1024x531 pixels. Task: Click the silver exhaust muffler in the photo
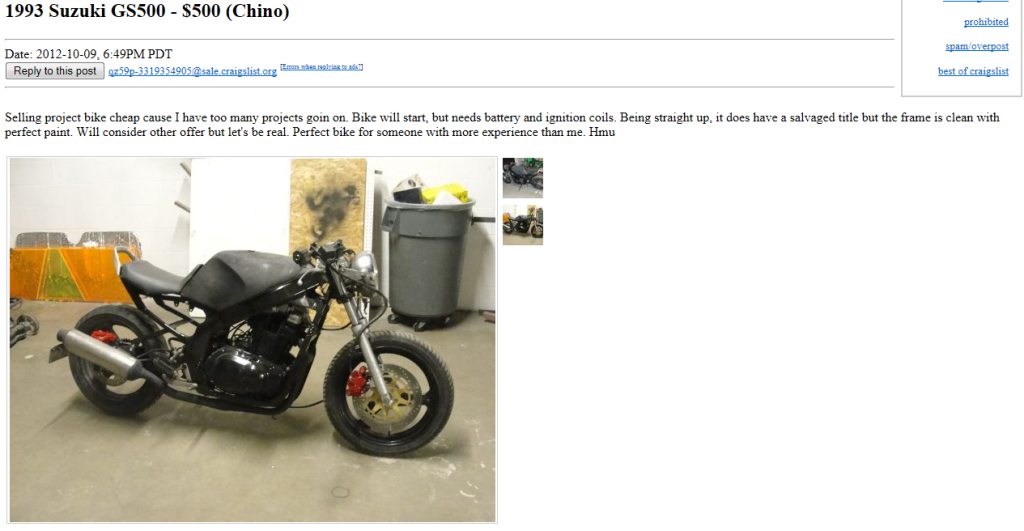tap(100, 355)
